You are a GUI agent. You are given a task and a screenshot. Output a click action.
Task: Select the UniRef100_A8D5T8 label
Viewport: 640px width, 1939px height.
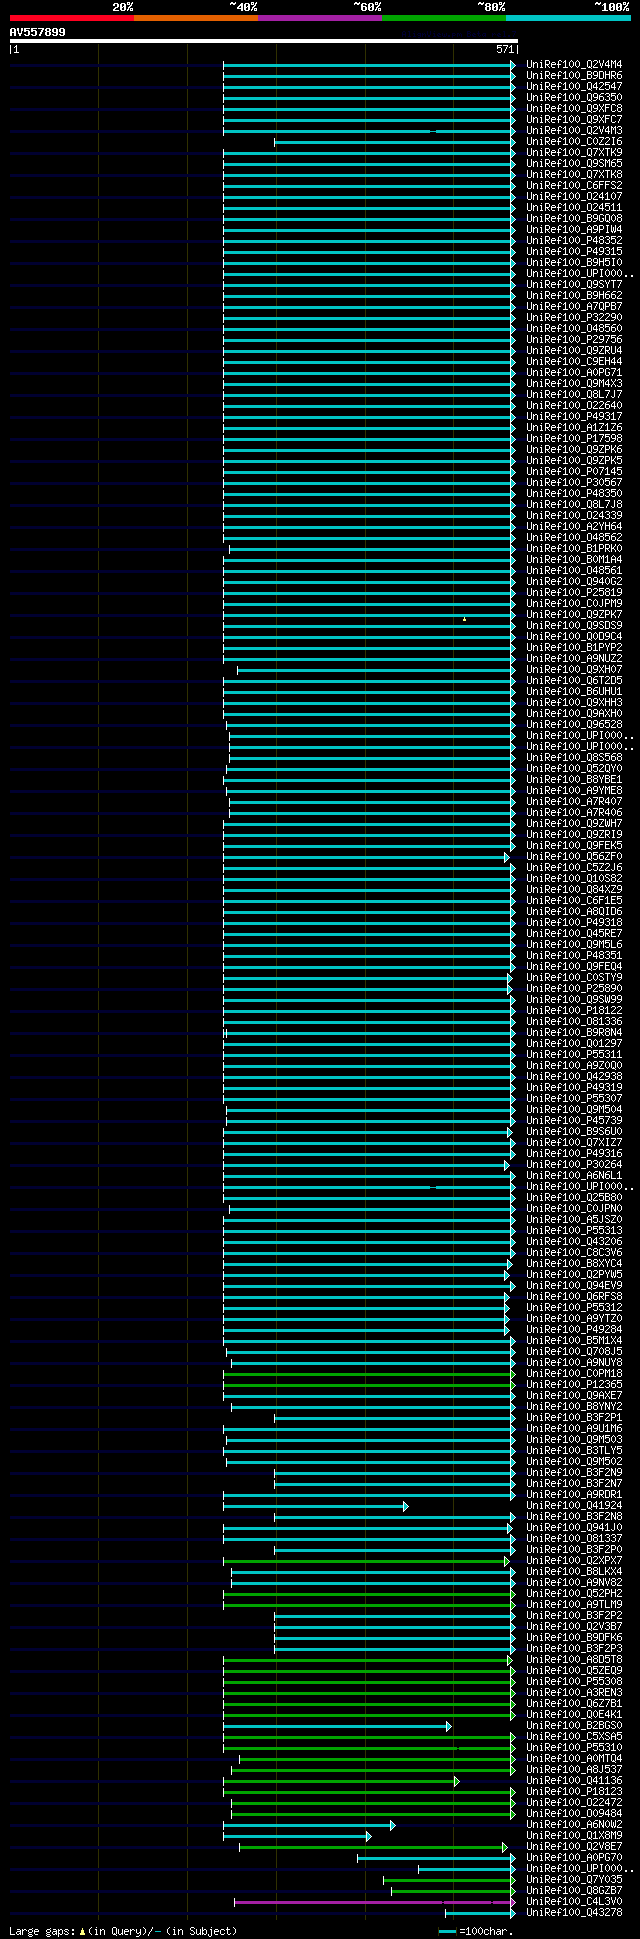574,1659
